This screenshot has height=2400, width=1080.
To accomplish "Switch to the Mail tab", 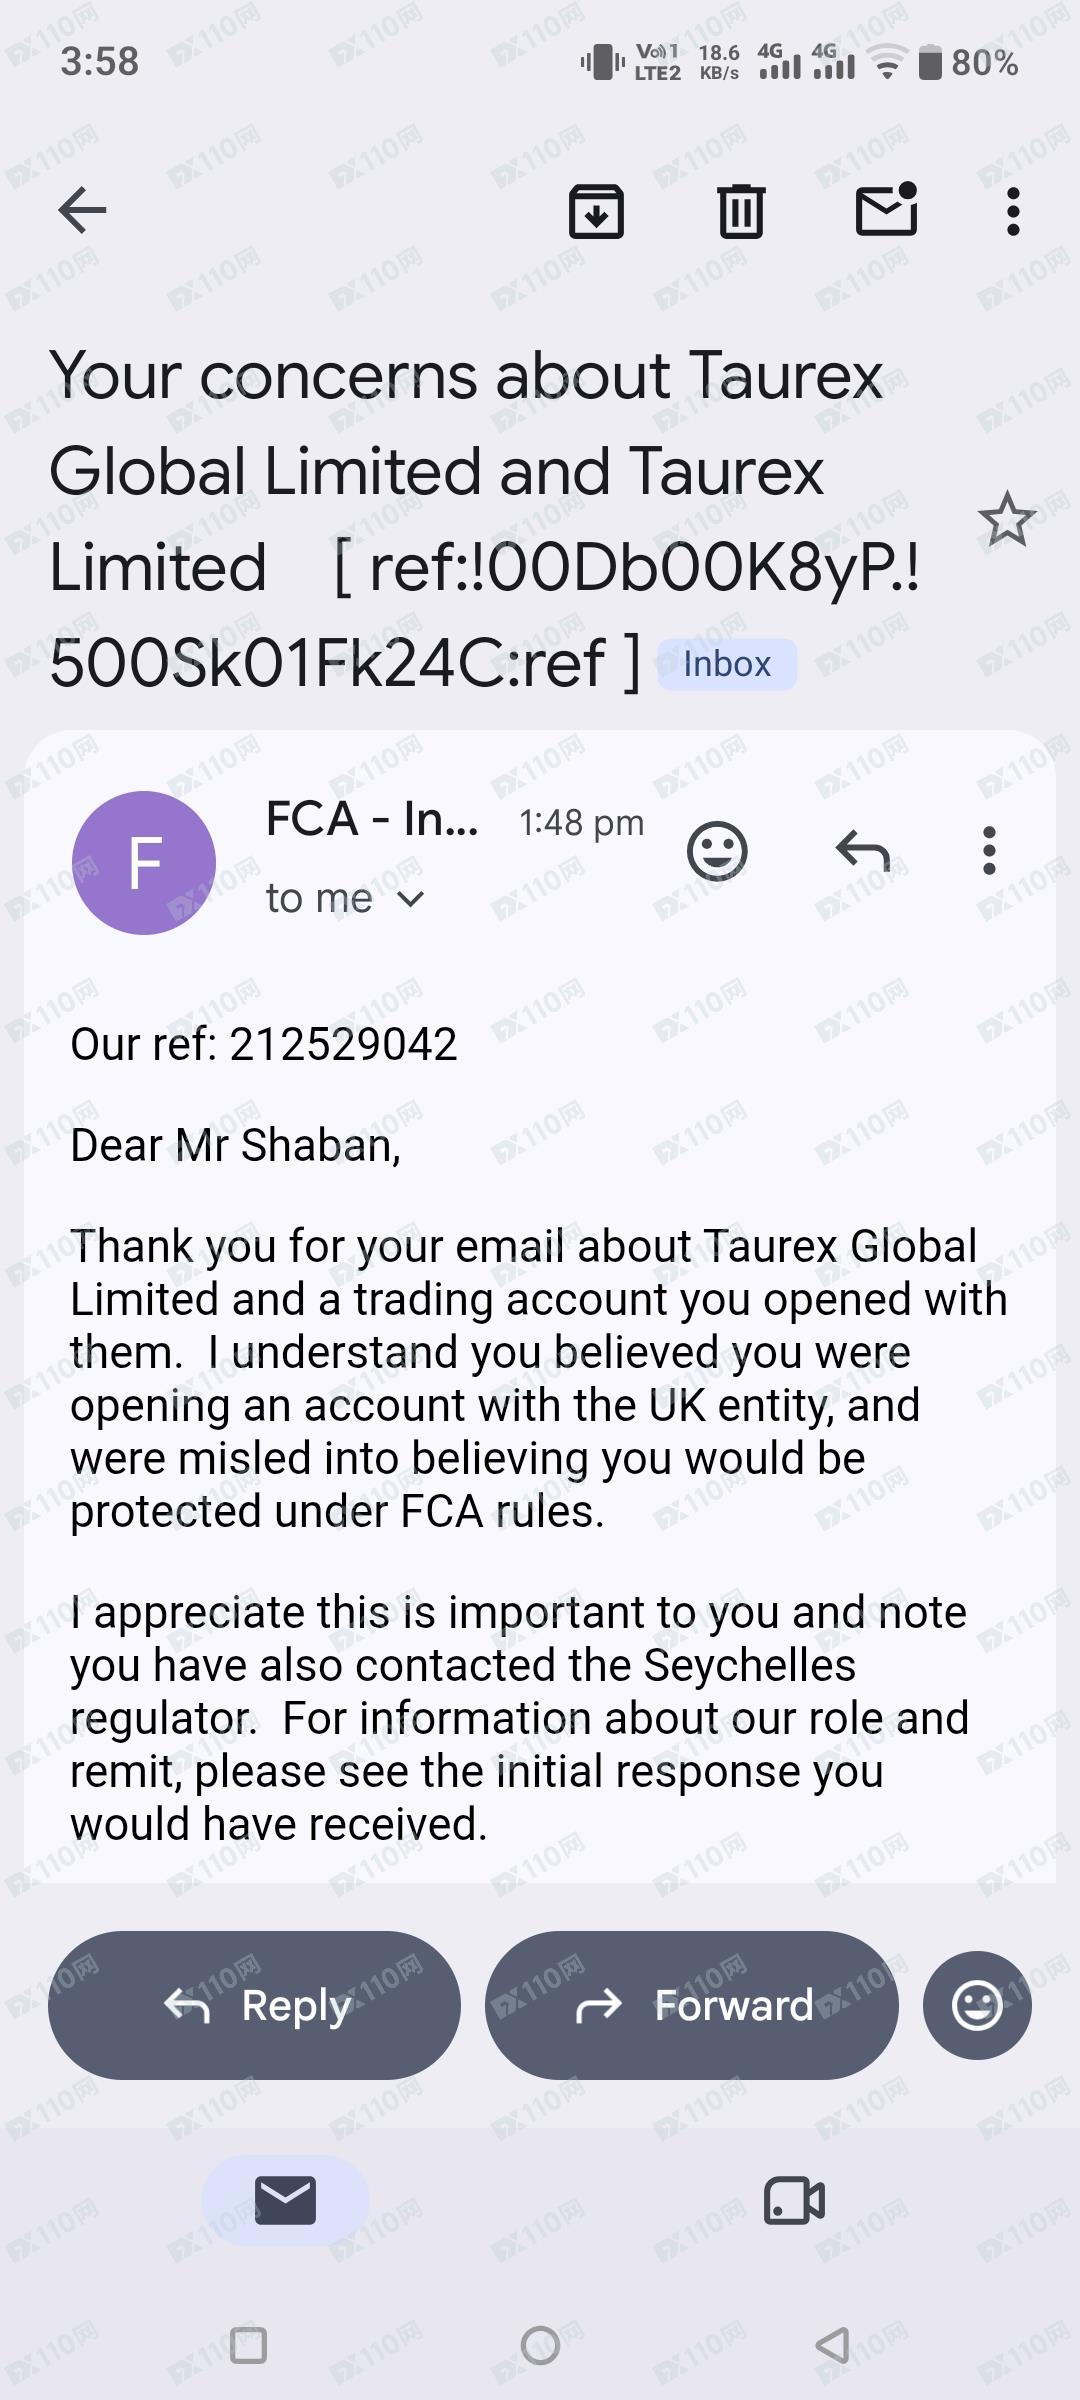I will tap(286, 2200).
